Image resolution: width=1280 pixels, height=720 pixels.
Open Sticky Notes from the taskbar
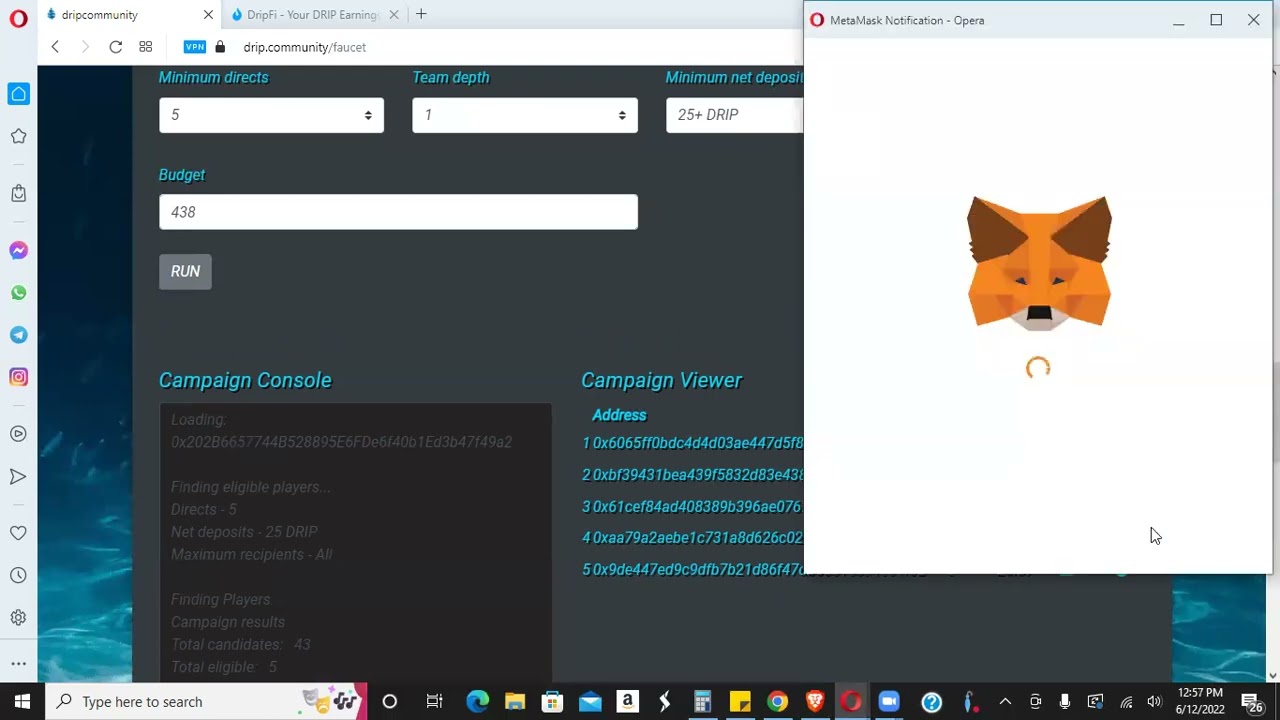click(x=740, y=701)
